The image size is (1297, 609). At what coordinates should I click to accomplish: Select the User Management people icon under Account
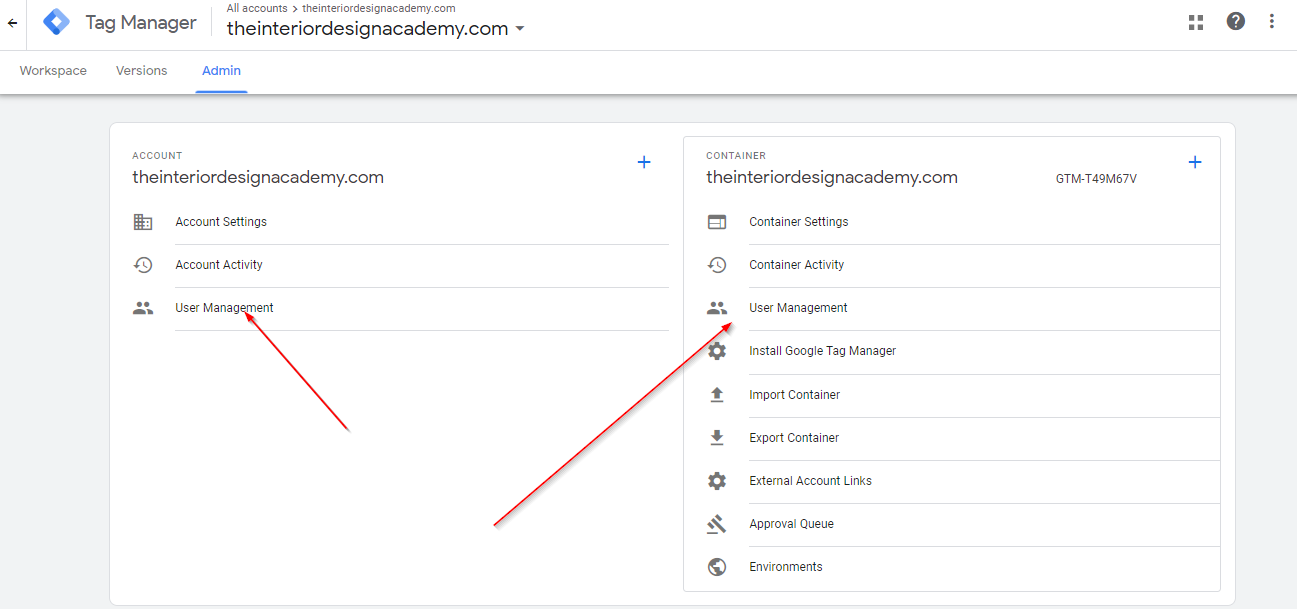143,307
